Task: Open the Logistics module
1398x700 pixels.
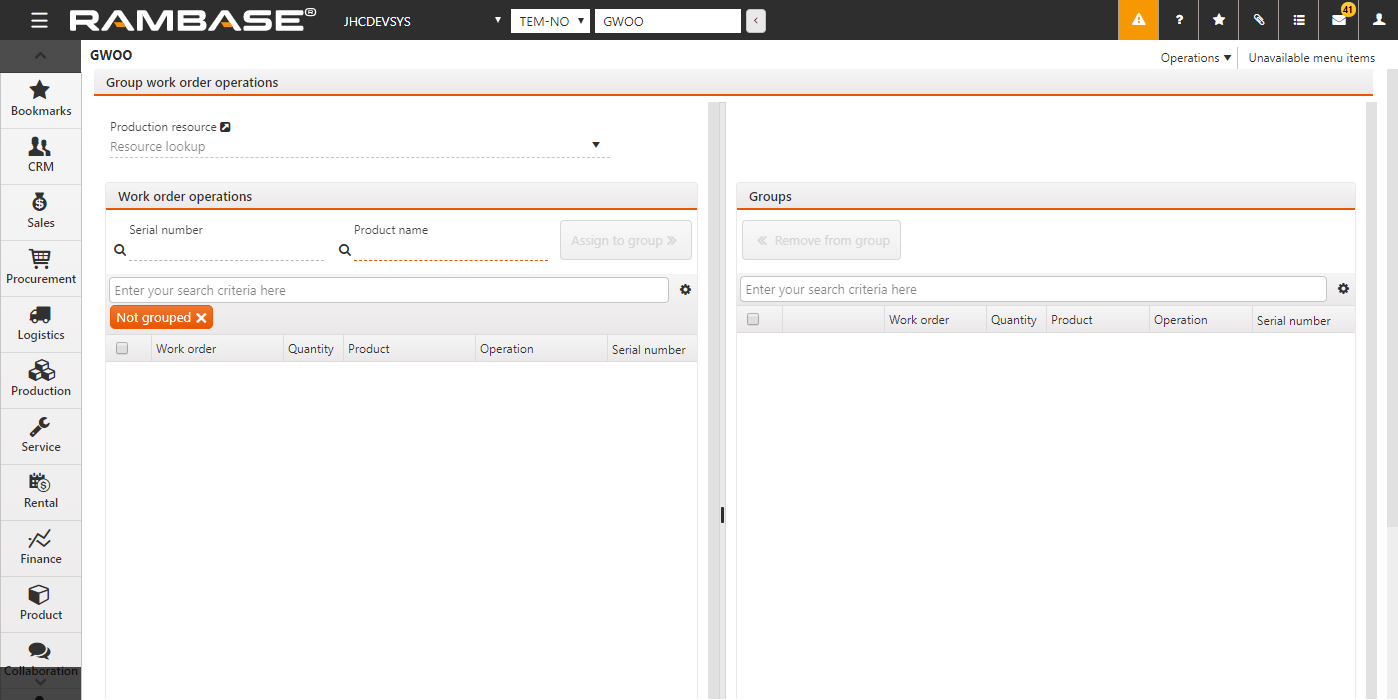Action: click(x=41, y=323)
